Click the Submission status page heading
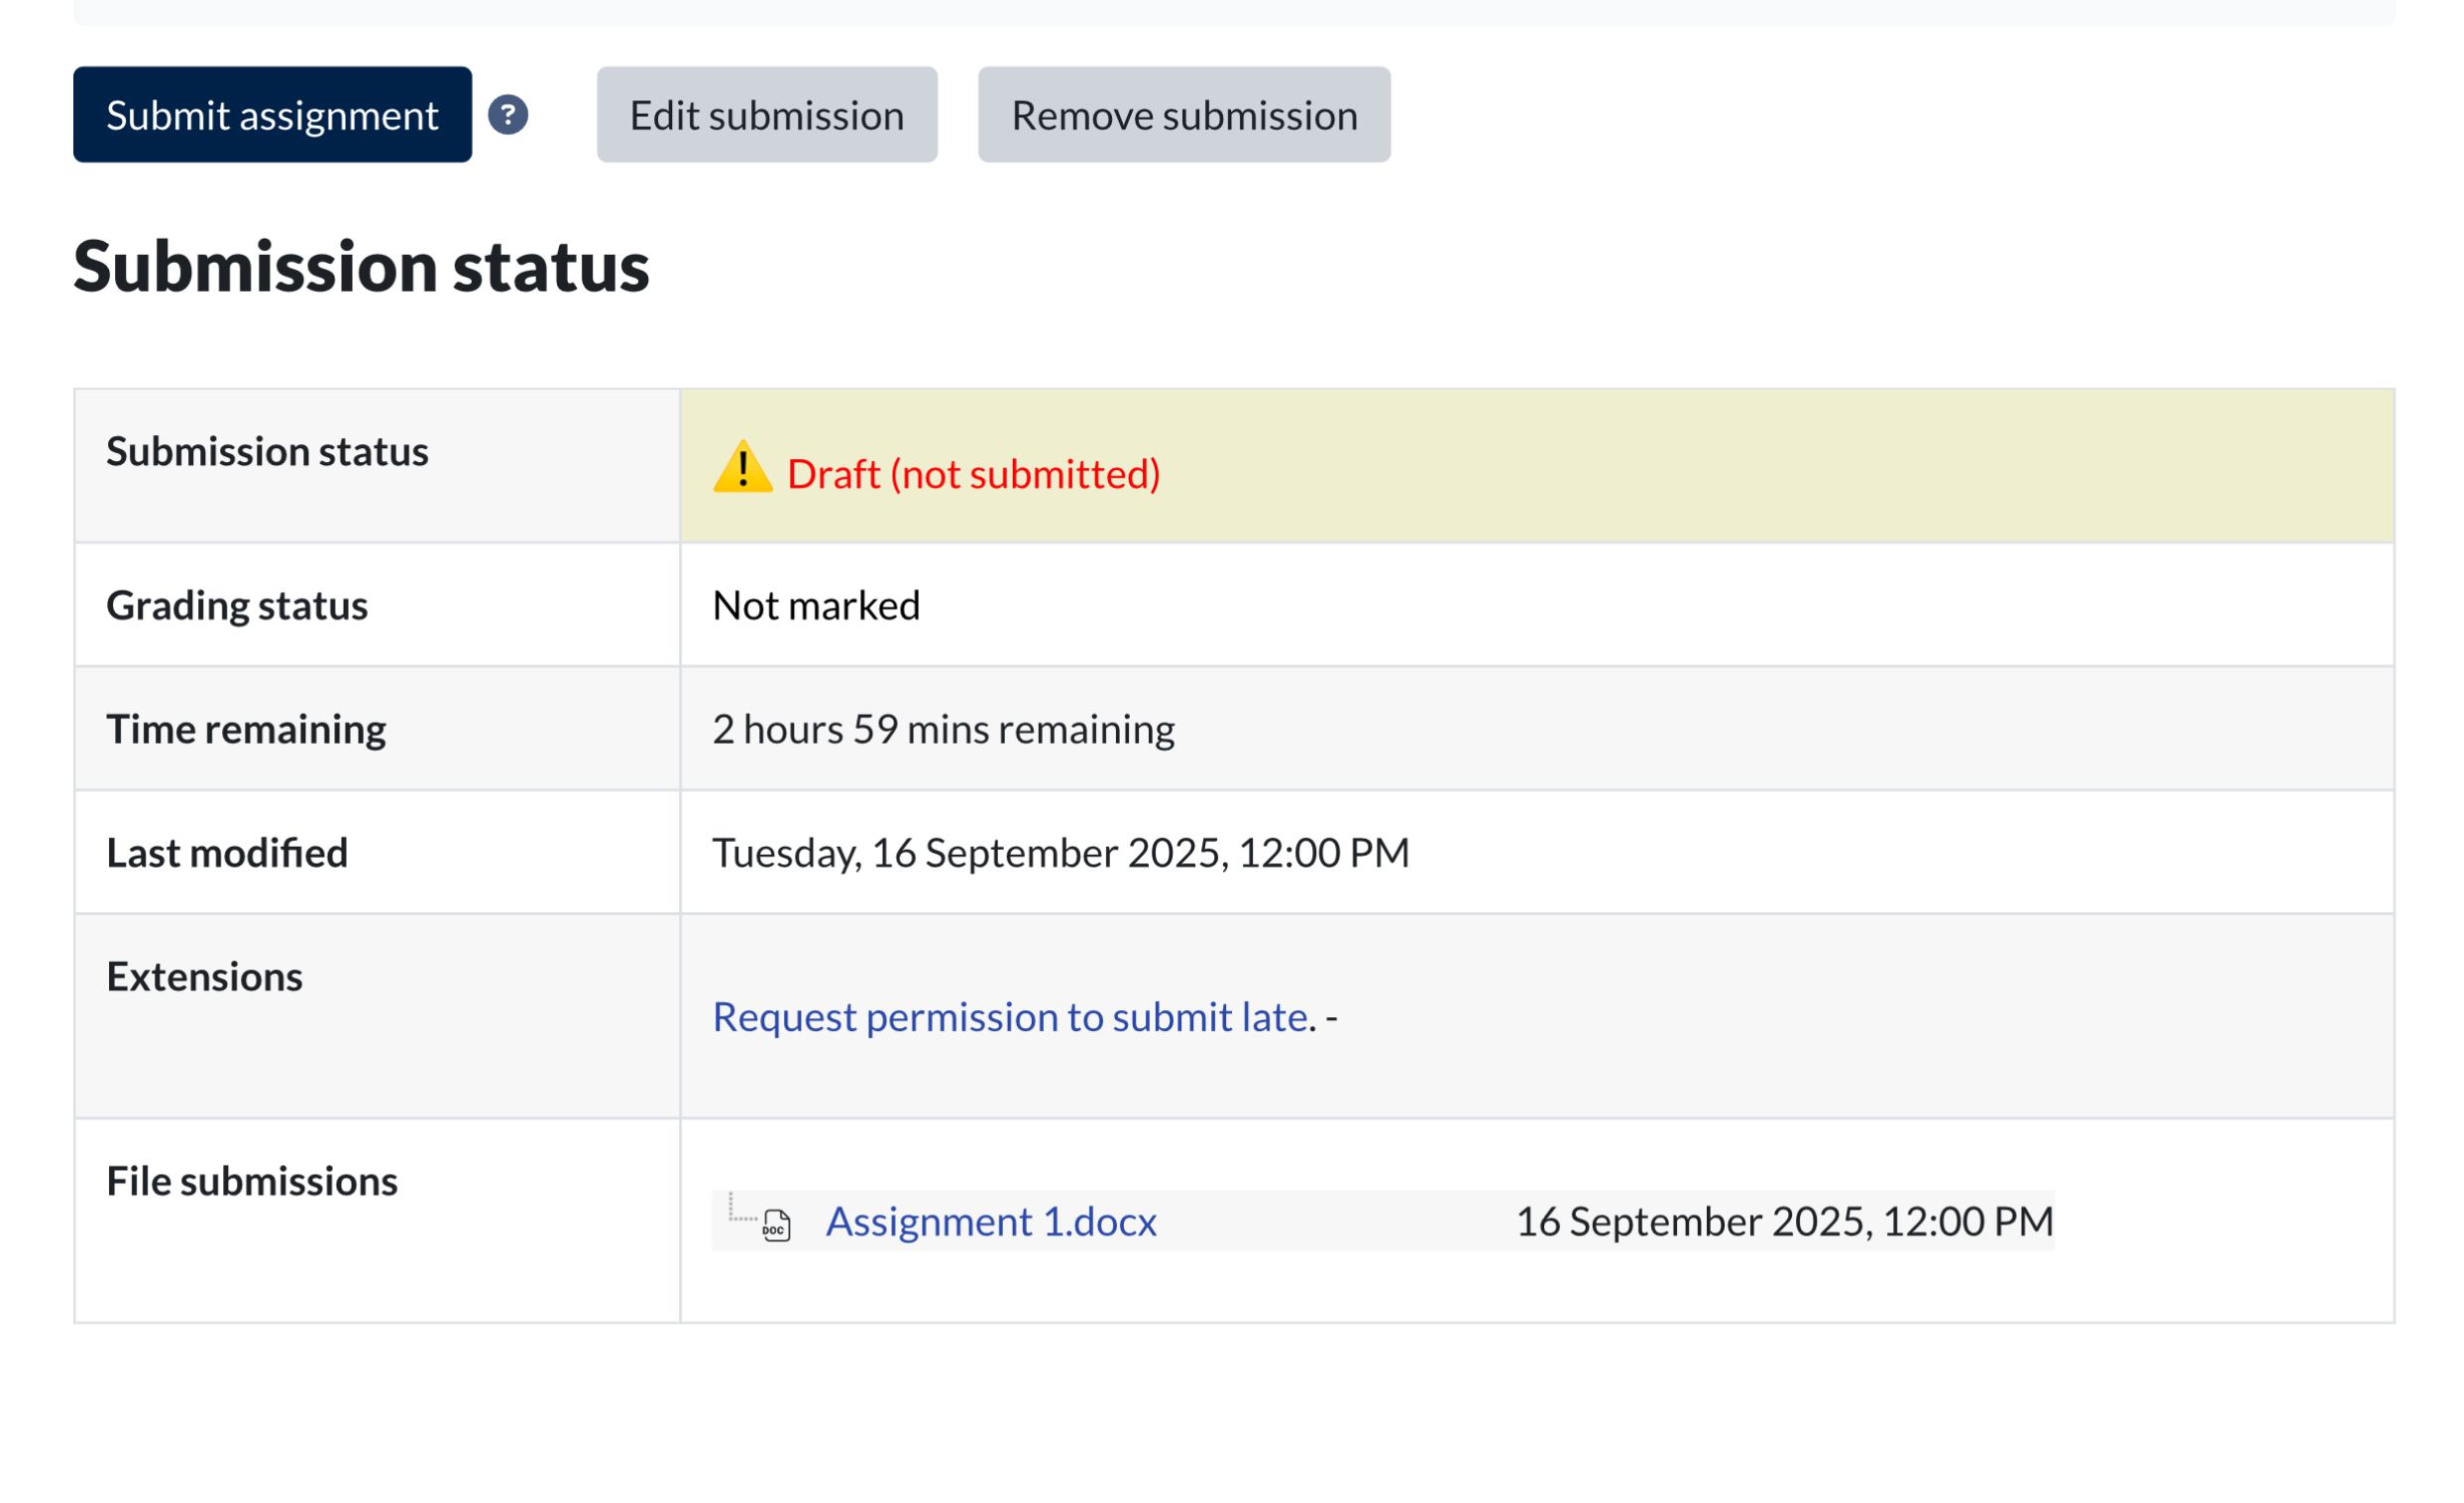The image size is (2464, 1503). [361, 267]
